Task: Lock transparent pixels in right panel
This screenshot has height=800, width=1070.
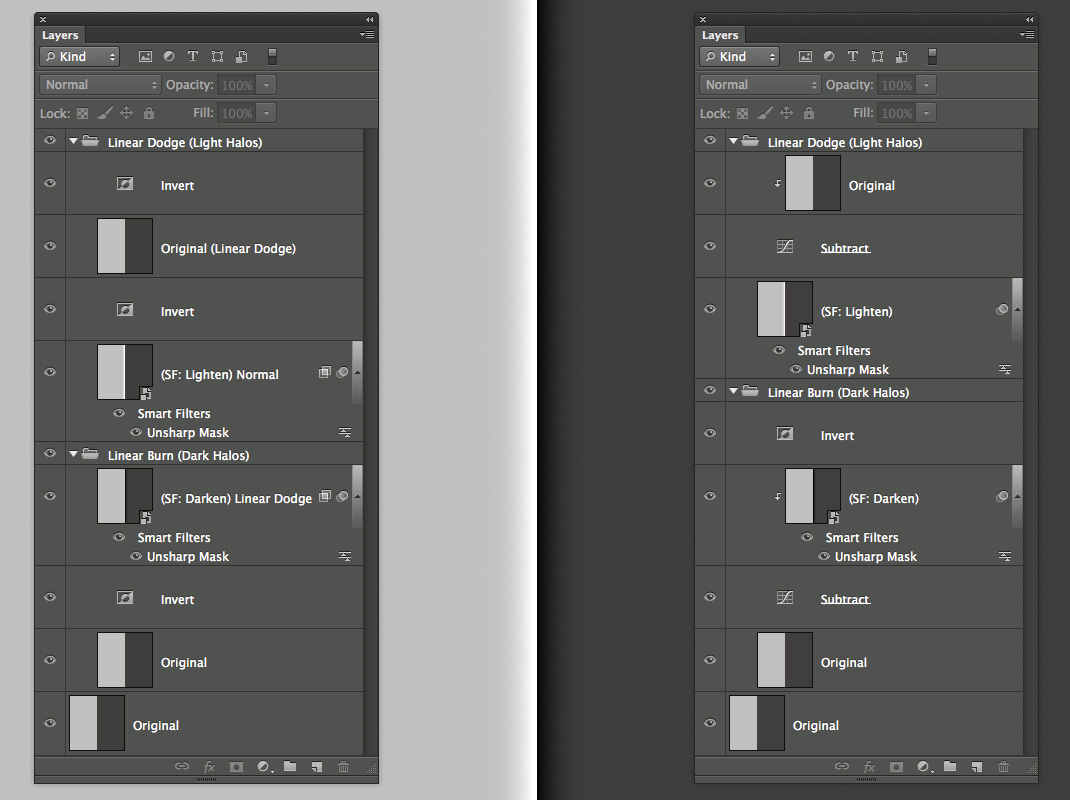Action: pyautogui.click(x=742, y=113)
